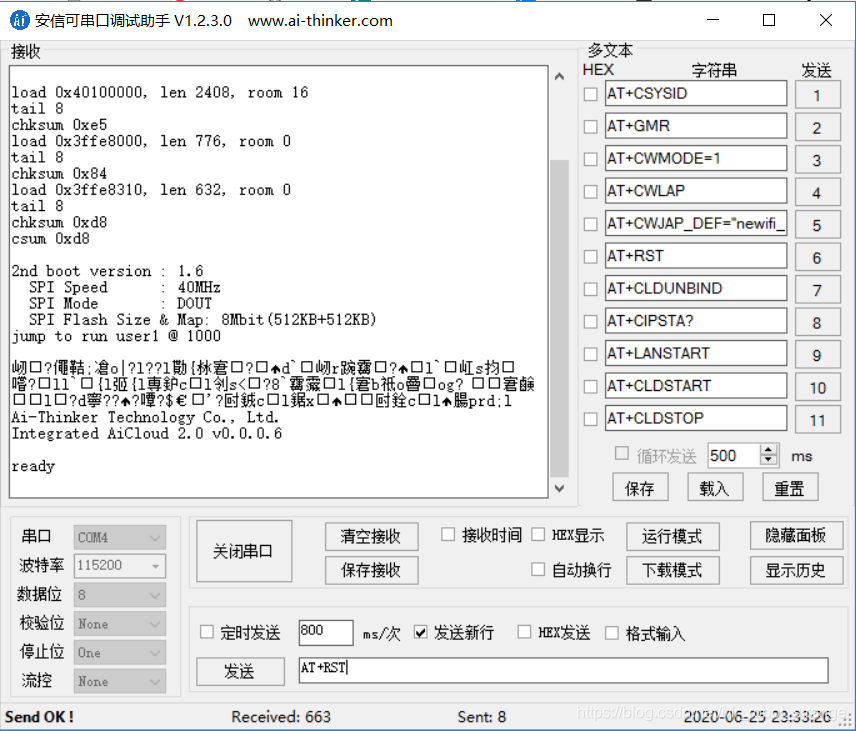Viewport: 856px width, 731px height.
Task: Toggle HEX发送 checkbox
Action: pyautogui.click(x=524, y=632)
